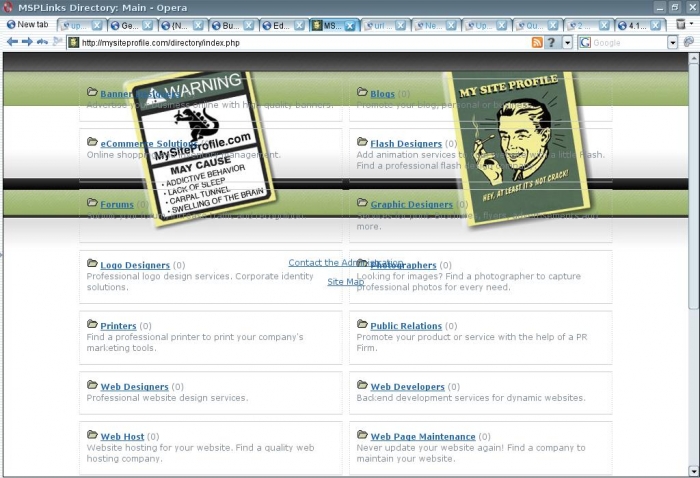Image resolution: width=700 pixels, height=478 pixels.
Task: Click the question mark icon in address bar
Action: [x=553, y=42]
